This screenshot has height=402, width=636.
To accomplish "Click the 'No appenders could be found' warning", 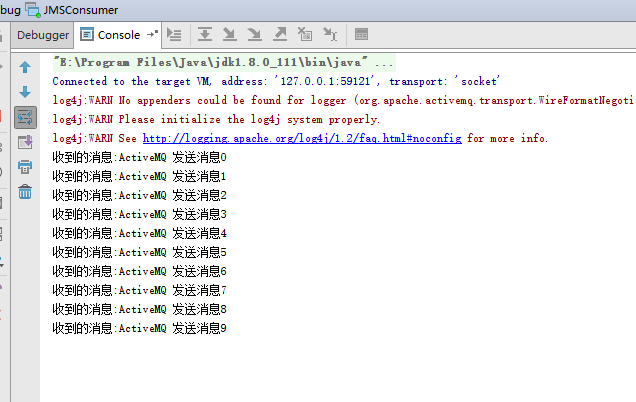I will click(x=343, y=101).
